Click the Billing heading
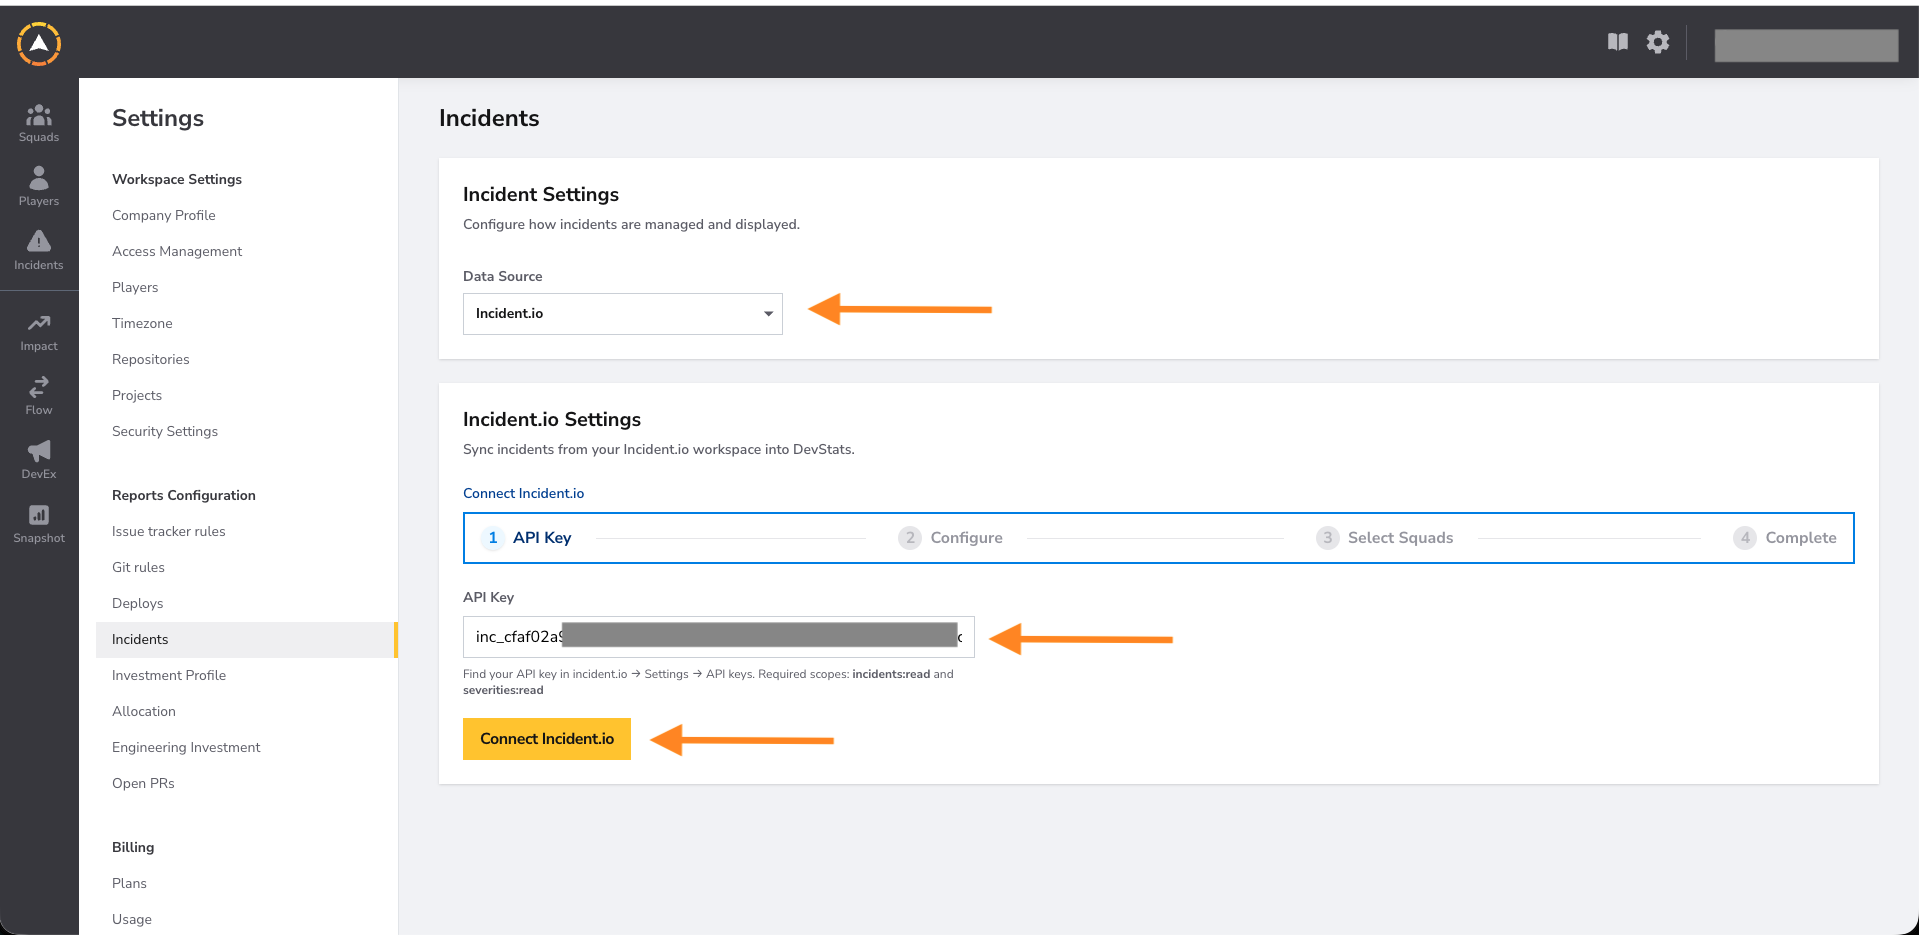This screenshot has height=935, width=1919. pyautogui.click(x=133, y=847)
